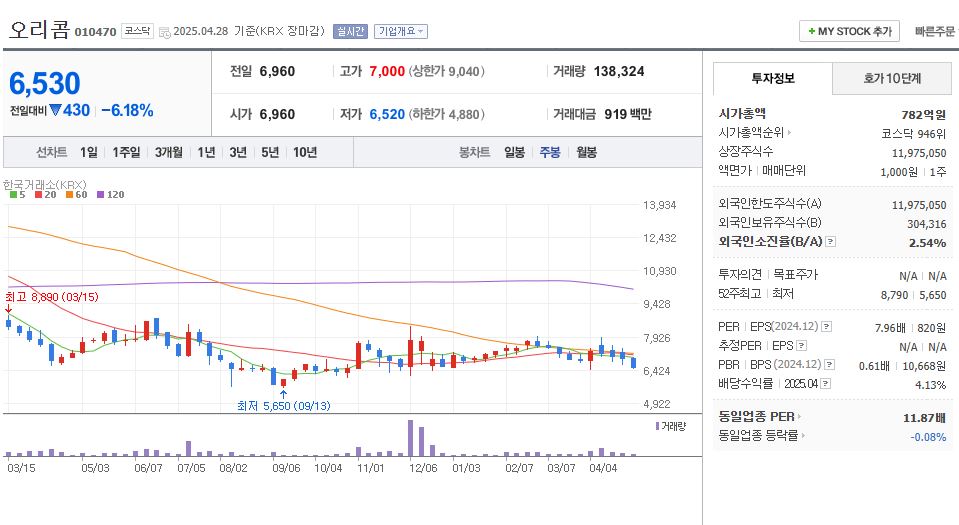This screenshot has width=959, height=525.
Task: Click the 04/04 date label on the chart axis
Action: [603, 468]
